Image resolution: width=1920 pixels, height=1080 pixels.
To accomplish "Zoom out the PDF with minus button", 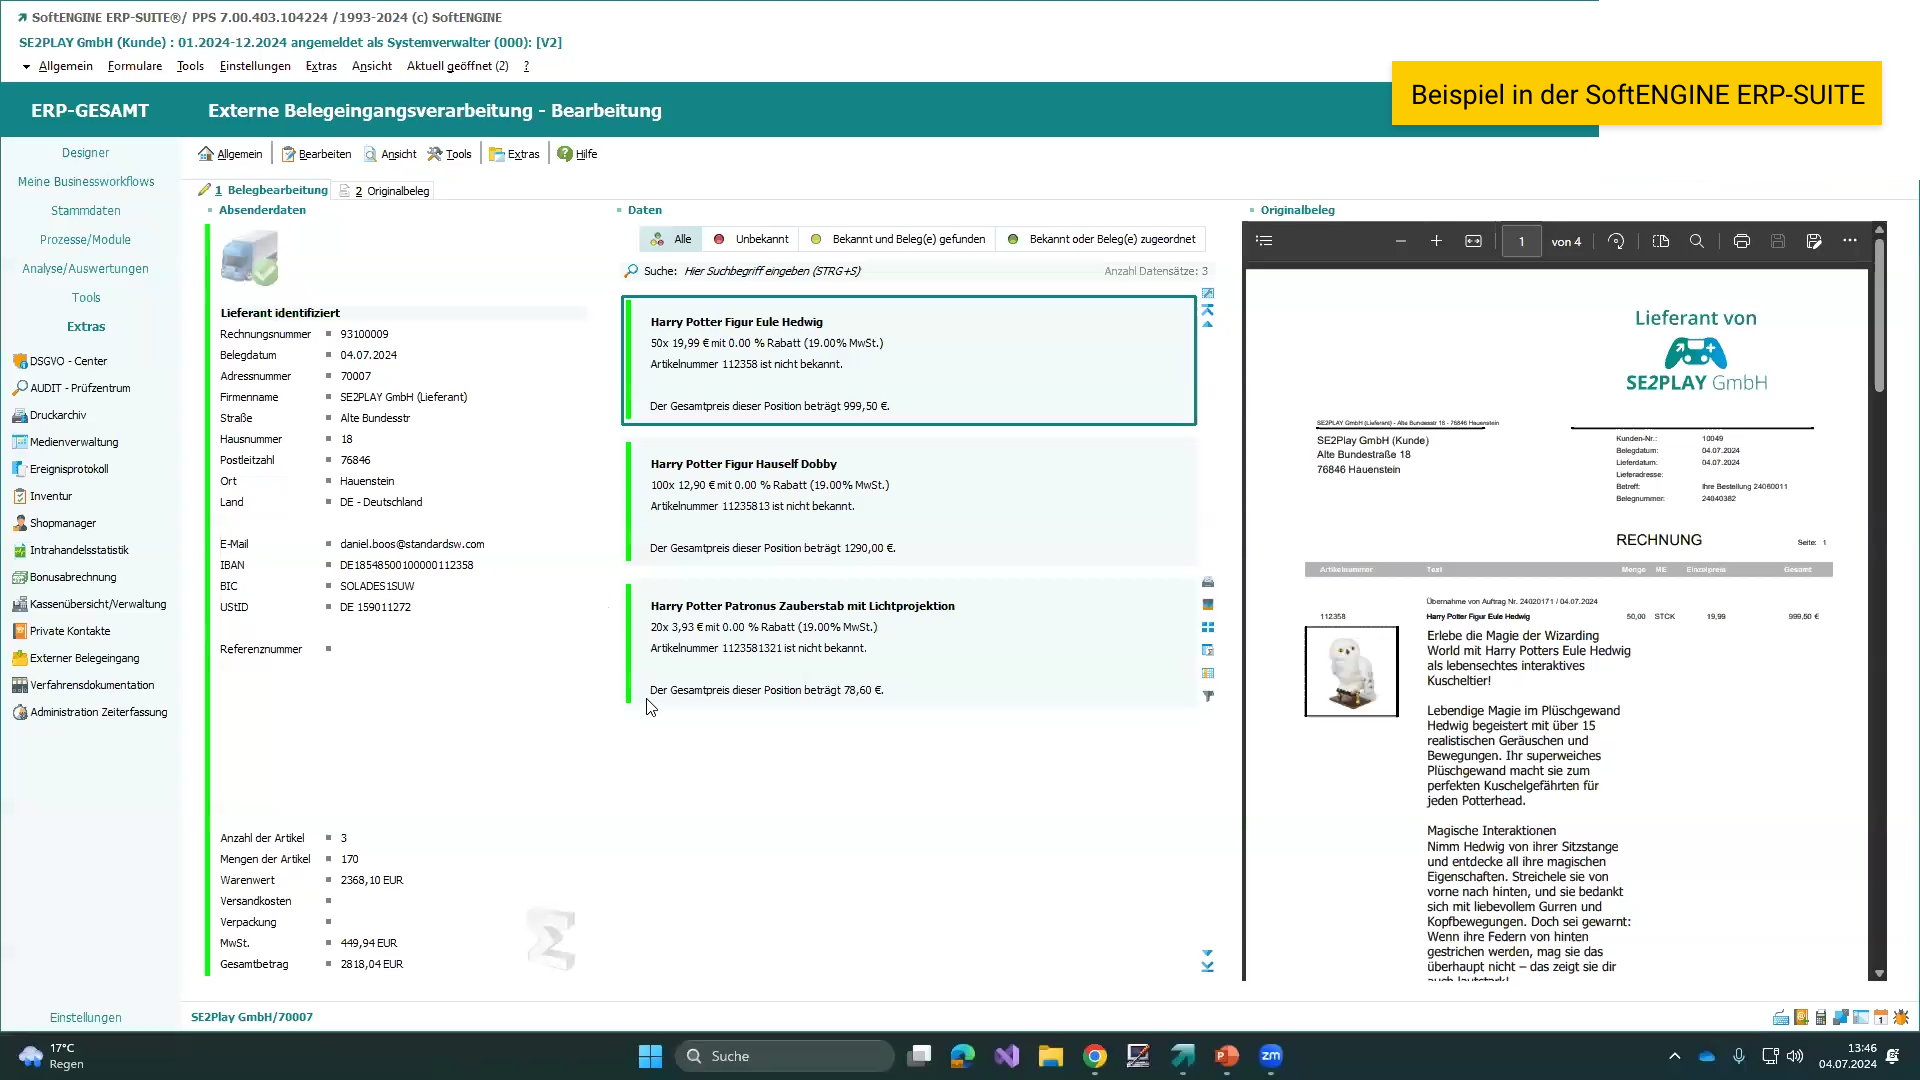I will 1401,241.
